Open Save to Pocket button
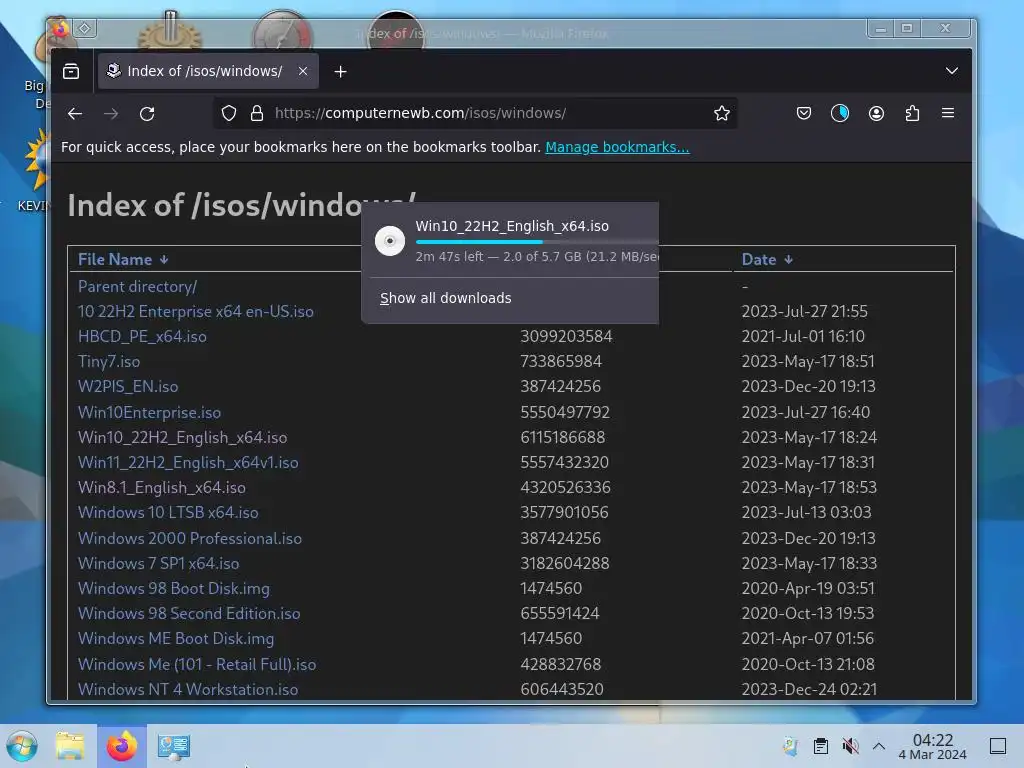 804,113
